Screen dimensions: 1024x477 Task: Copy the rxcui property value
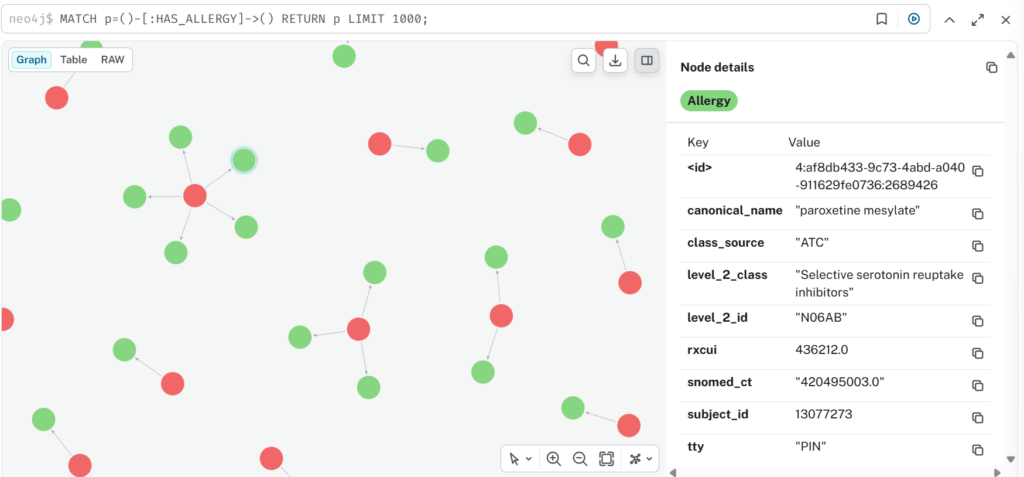pyautogui.click(x=978, y=353)
